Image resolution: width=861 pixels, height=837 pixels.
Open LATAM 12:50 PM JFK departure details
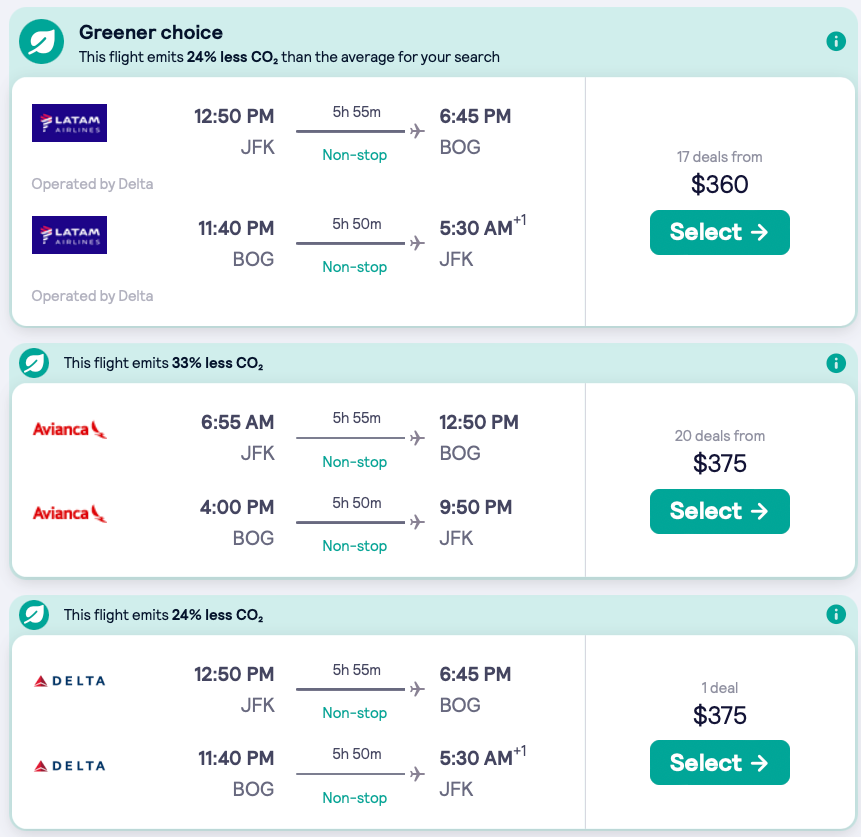pyautogui.click(x=234, y=117)
